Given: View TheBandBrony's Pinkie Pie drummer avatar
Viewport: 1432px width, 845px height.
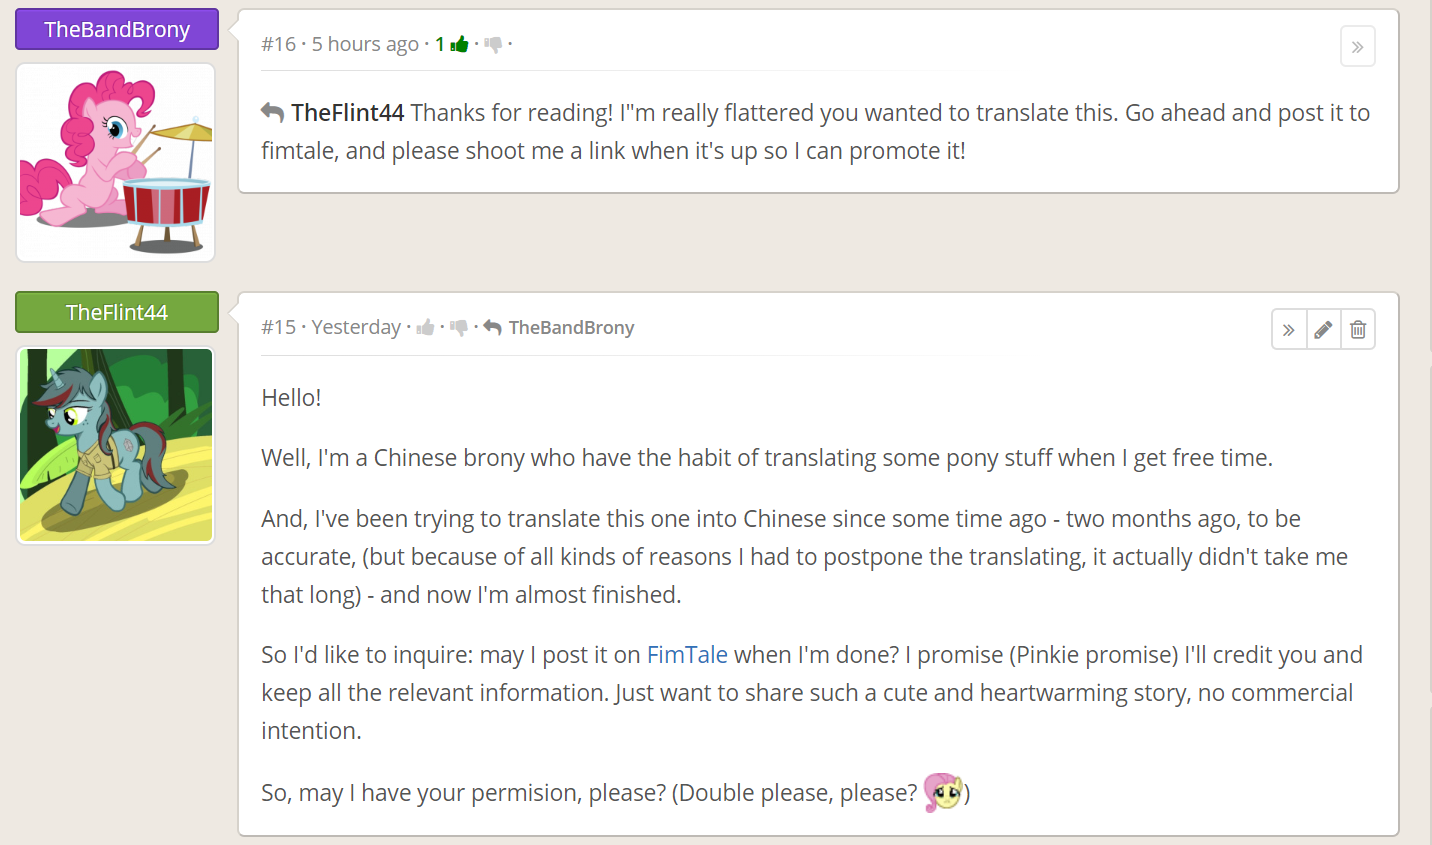Looking at the screenshot, I should pos(116,162).
